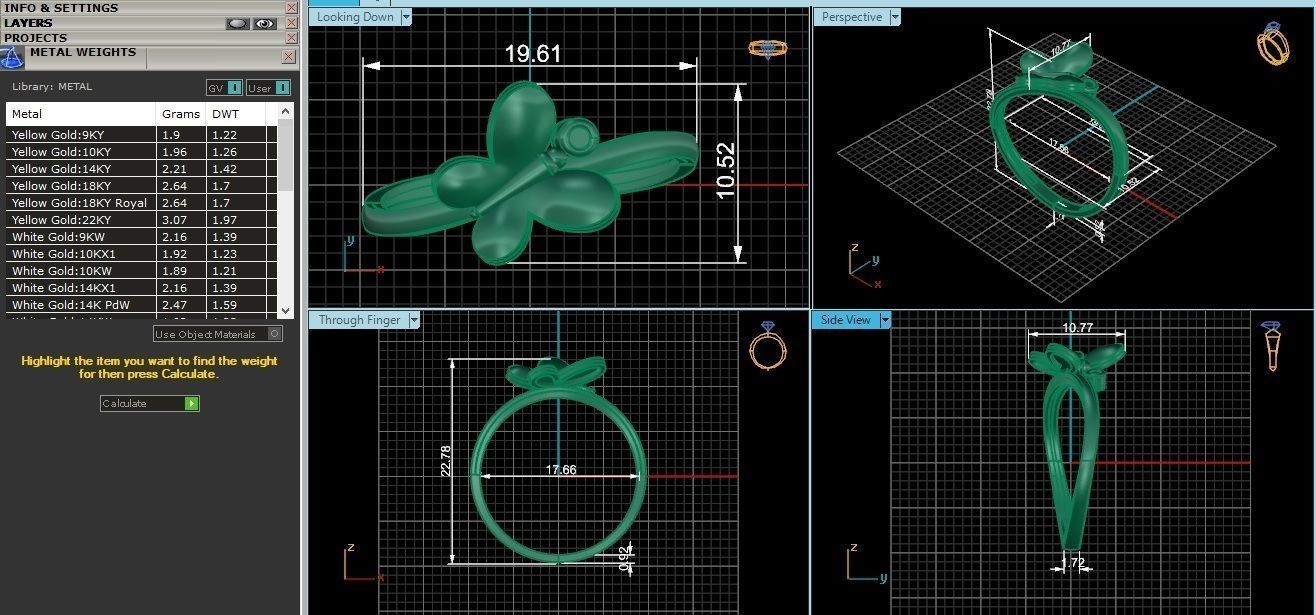The image size is (1316, 615).
Task: Click the green play arrow on Calculate
Action: coord(191,404)
